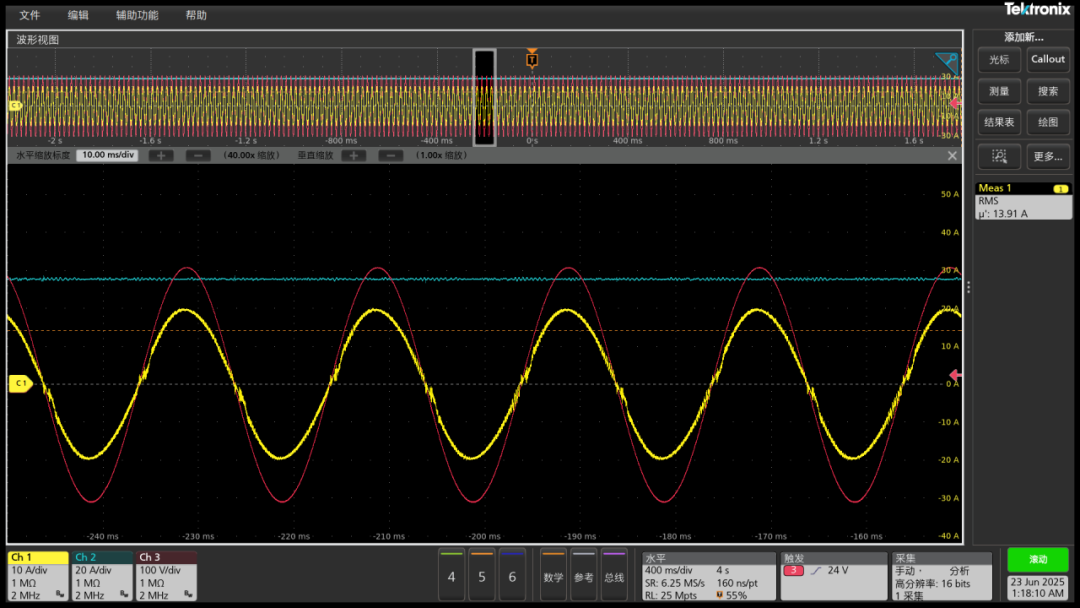Open the 文件 menu
The image size is (1080, 608).
[x=30, y=15]
